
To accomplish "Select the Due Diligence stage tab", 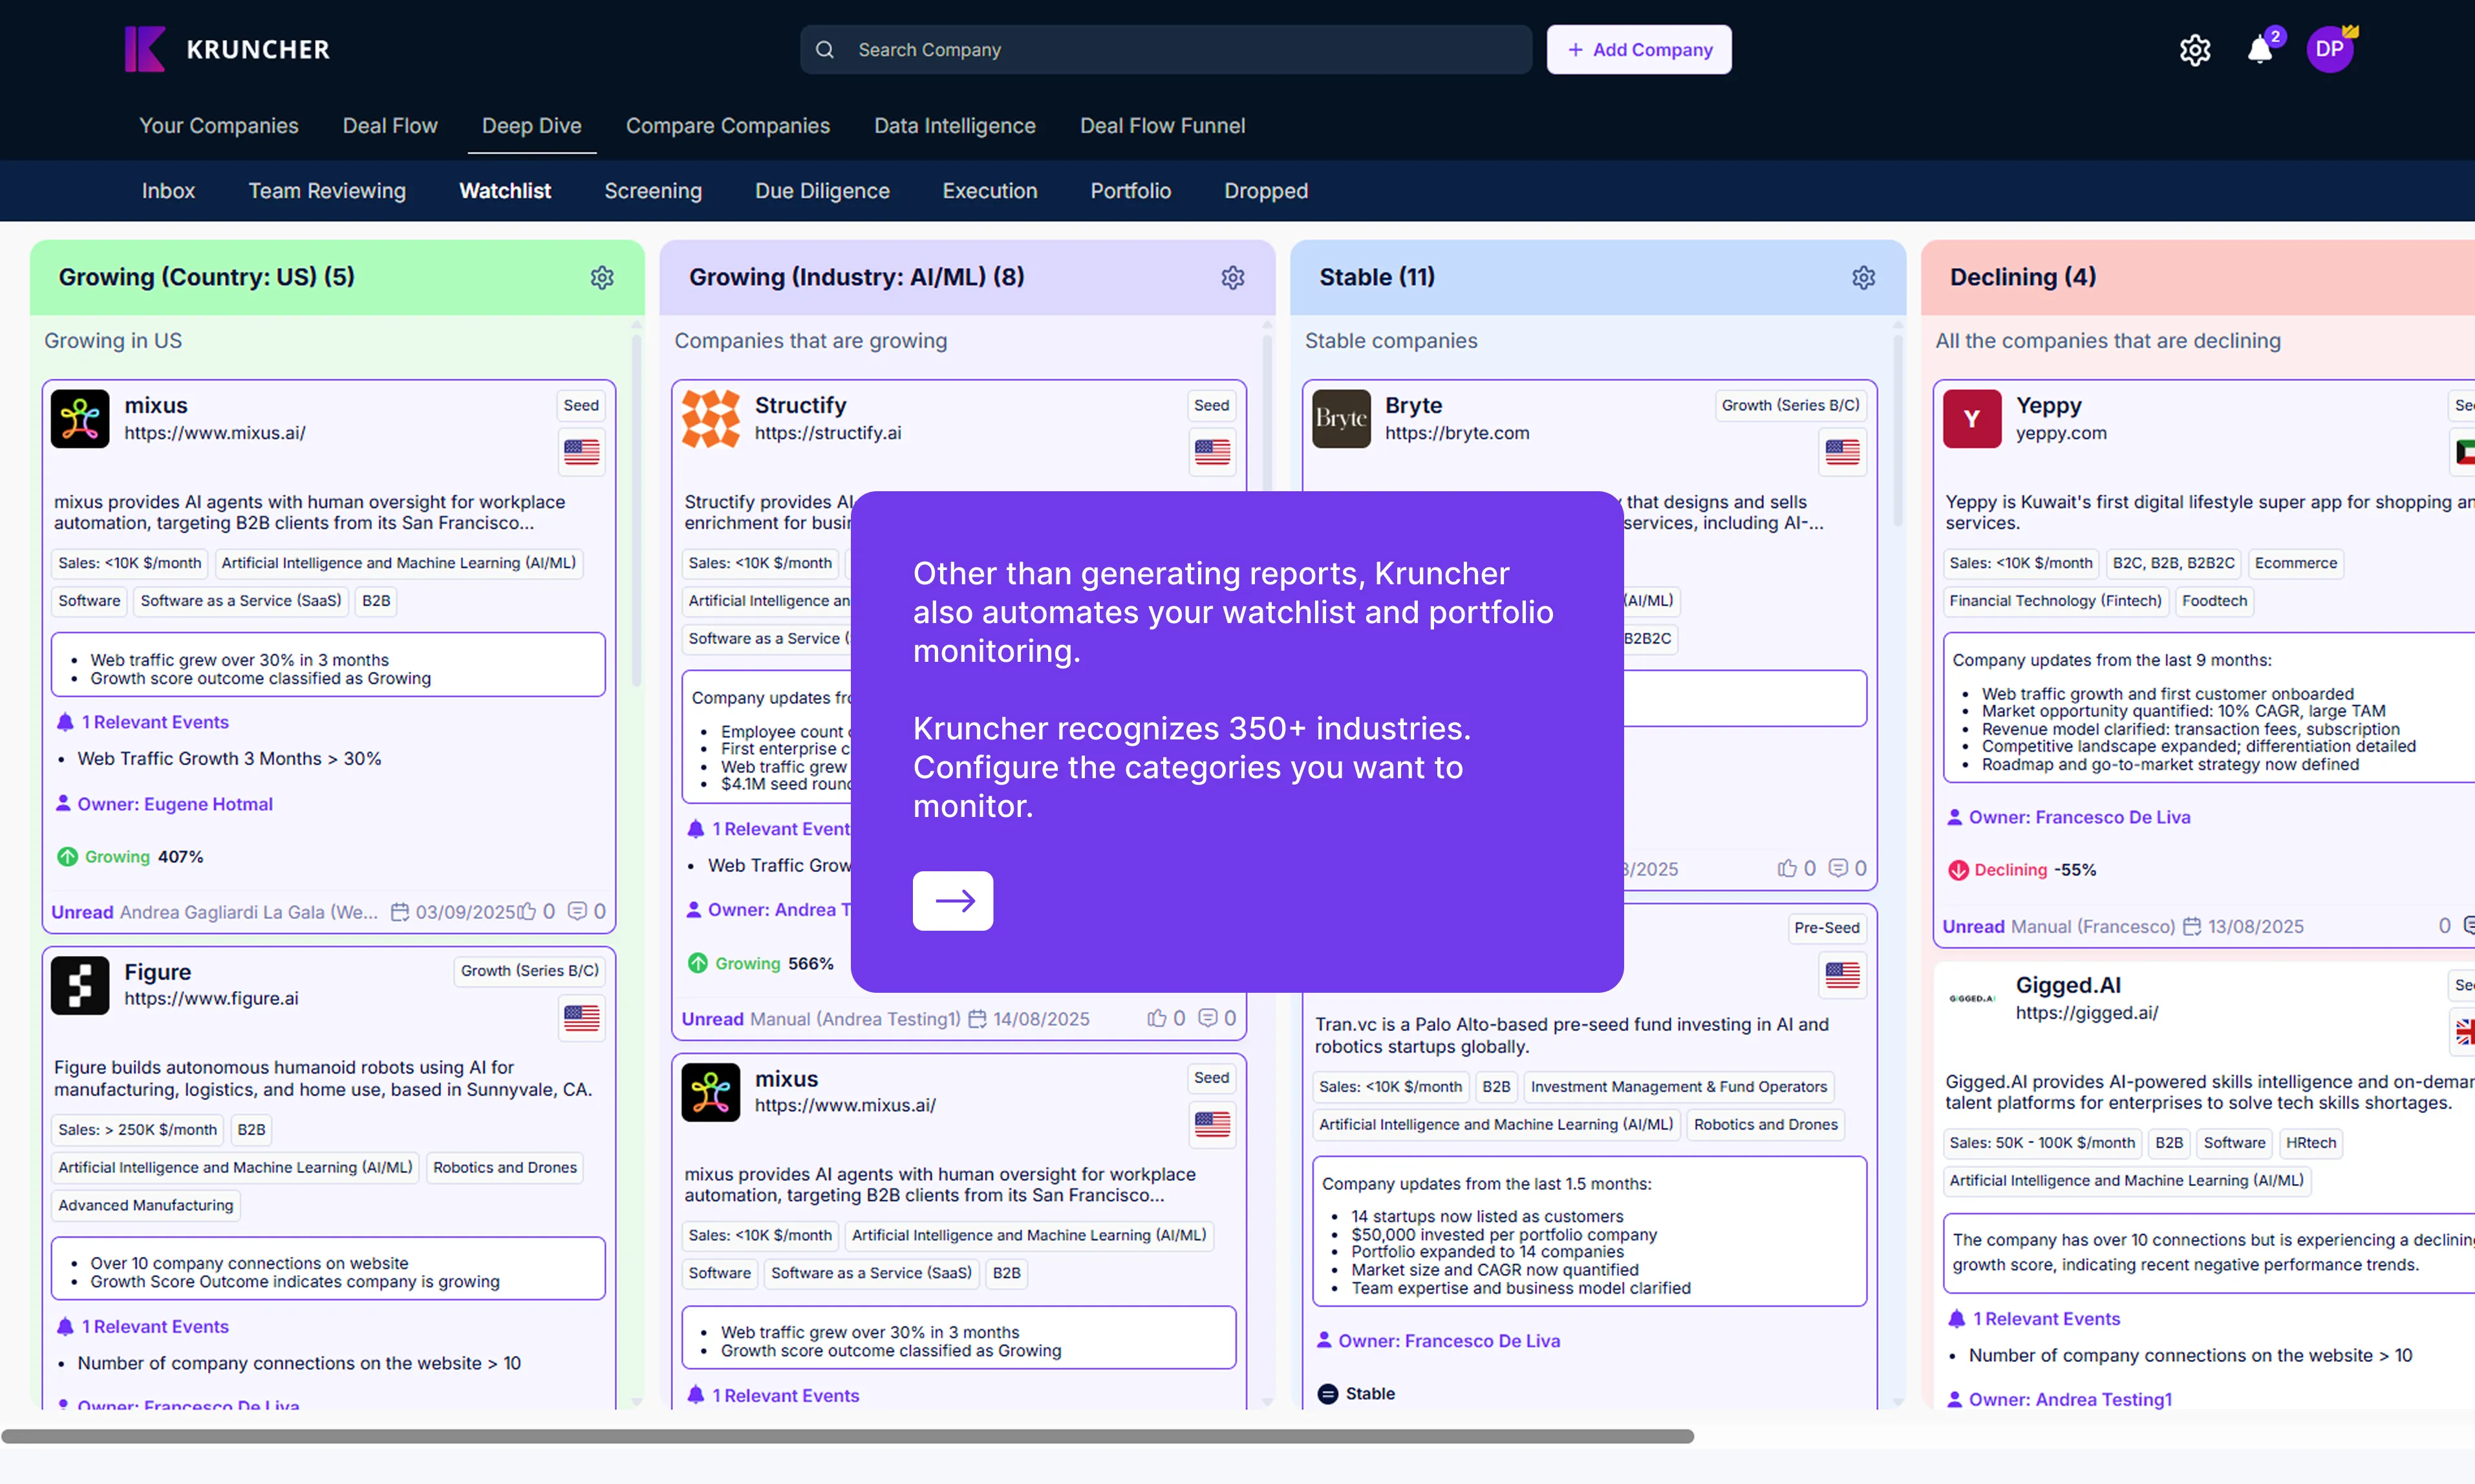I will pyautogui.click(x=822, y=191).
